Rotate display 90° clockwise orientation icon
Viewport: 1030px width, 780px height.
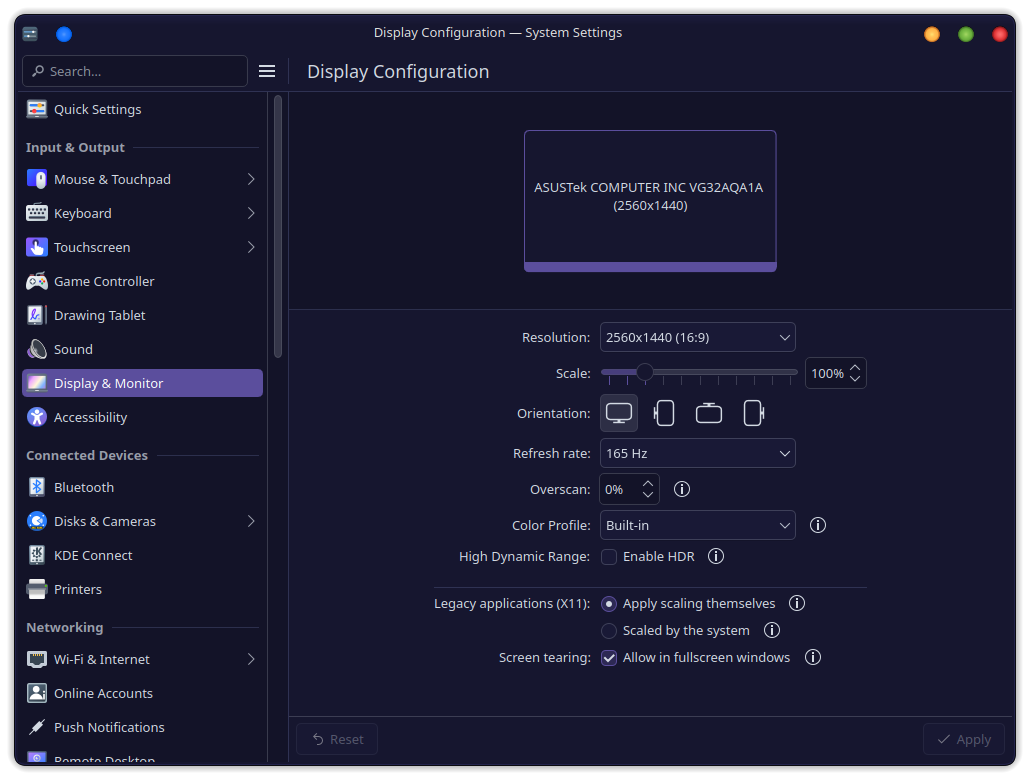coord(753,413)
